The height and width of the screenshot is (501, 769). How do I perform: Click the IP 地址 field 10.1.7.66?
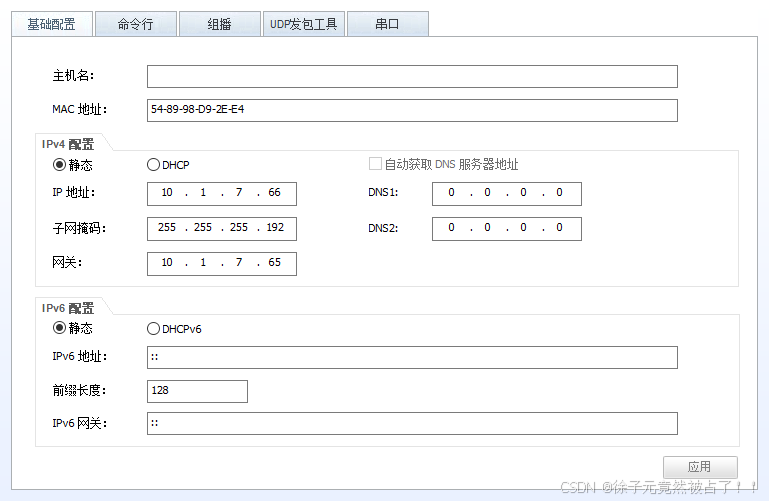click(x=222, y=194)
